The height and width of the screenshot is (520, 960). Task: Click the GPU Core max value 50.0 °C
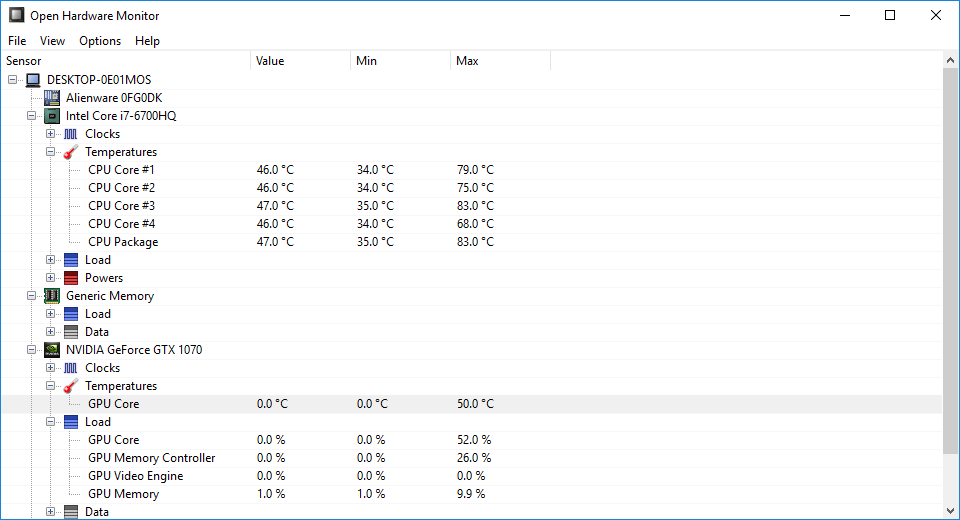click(x=475, y=404)
